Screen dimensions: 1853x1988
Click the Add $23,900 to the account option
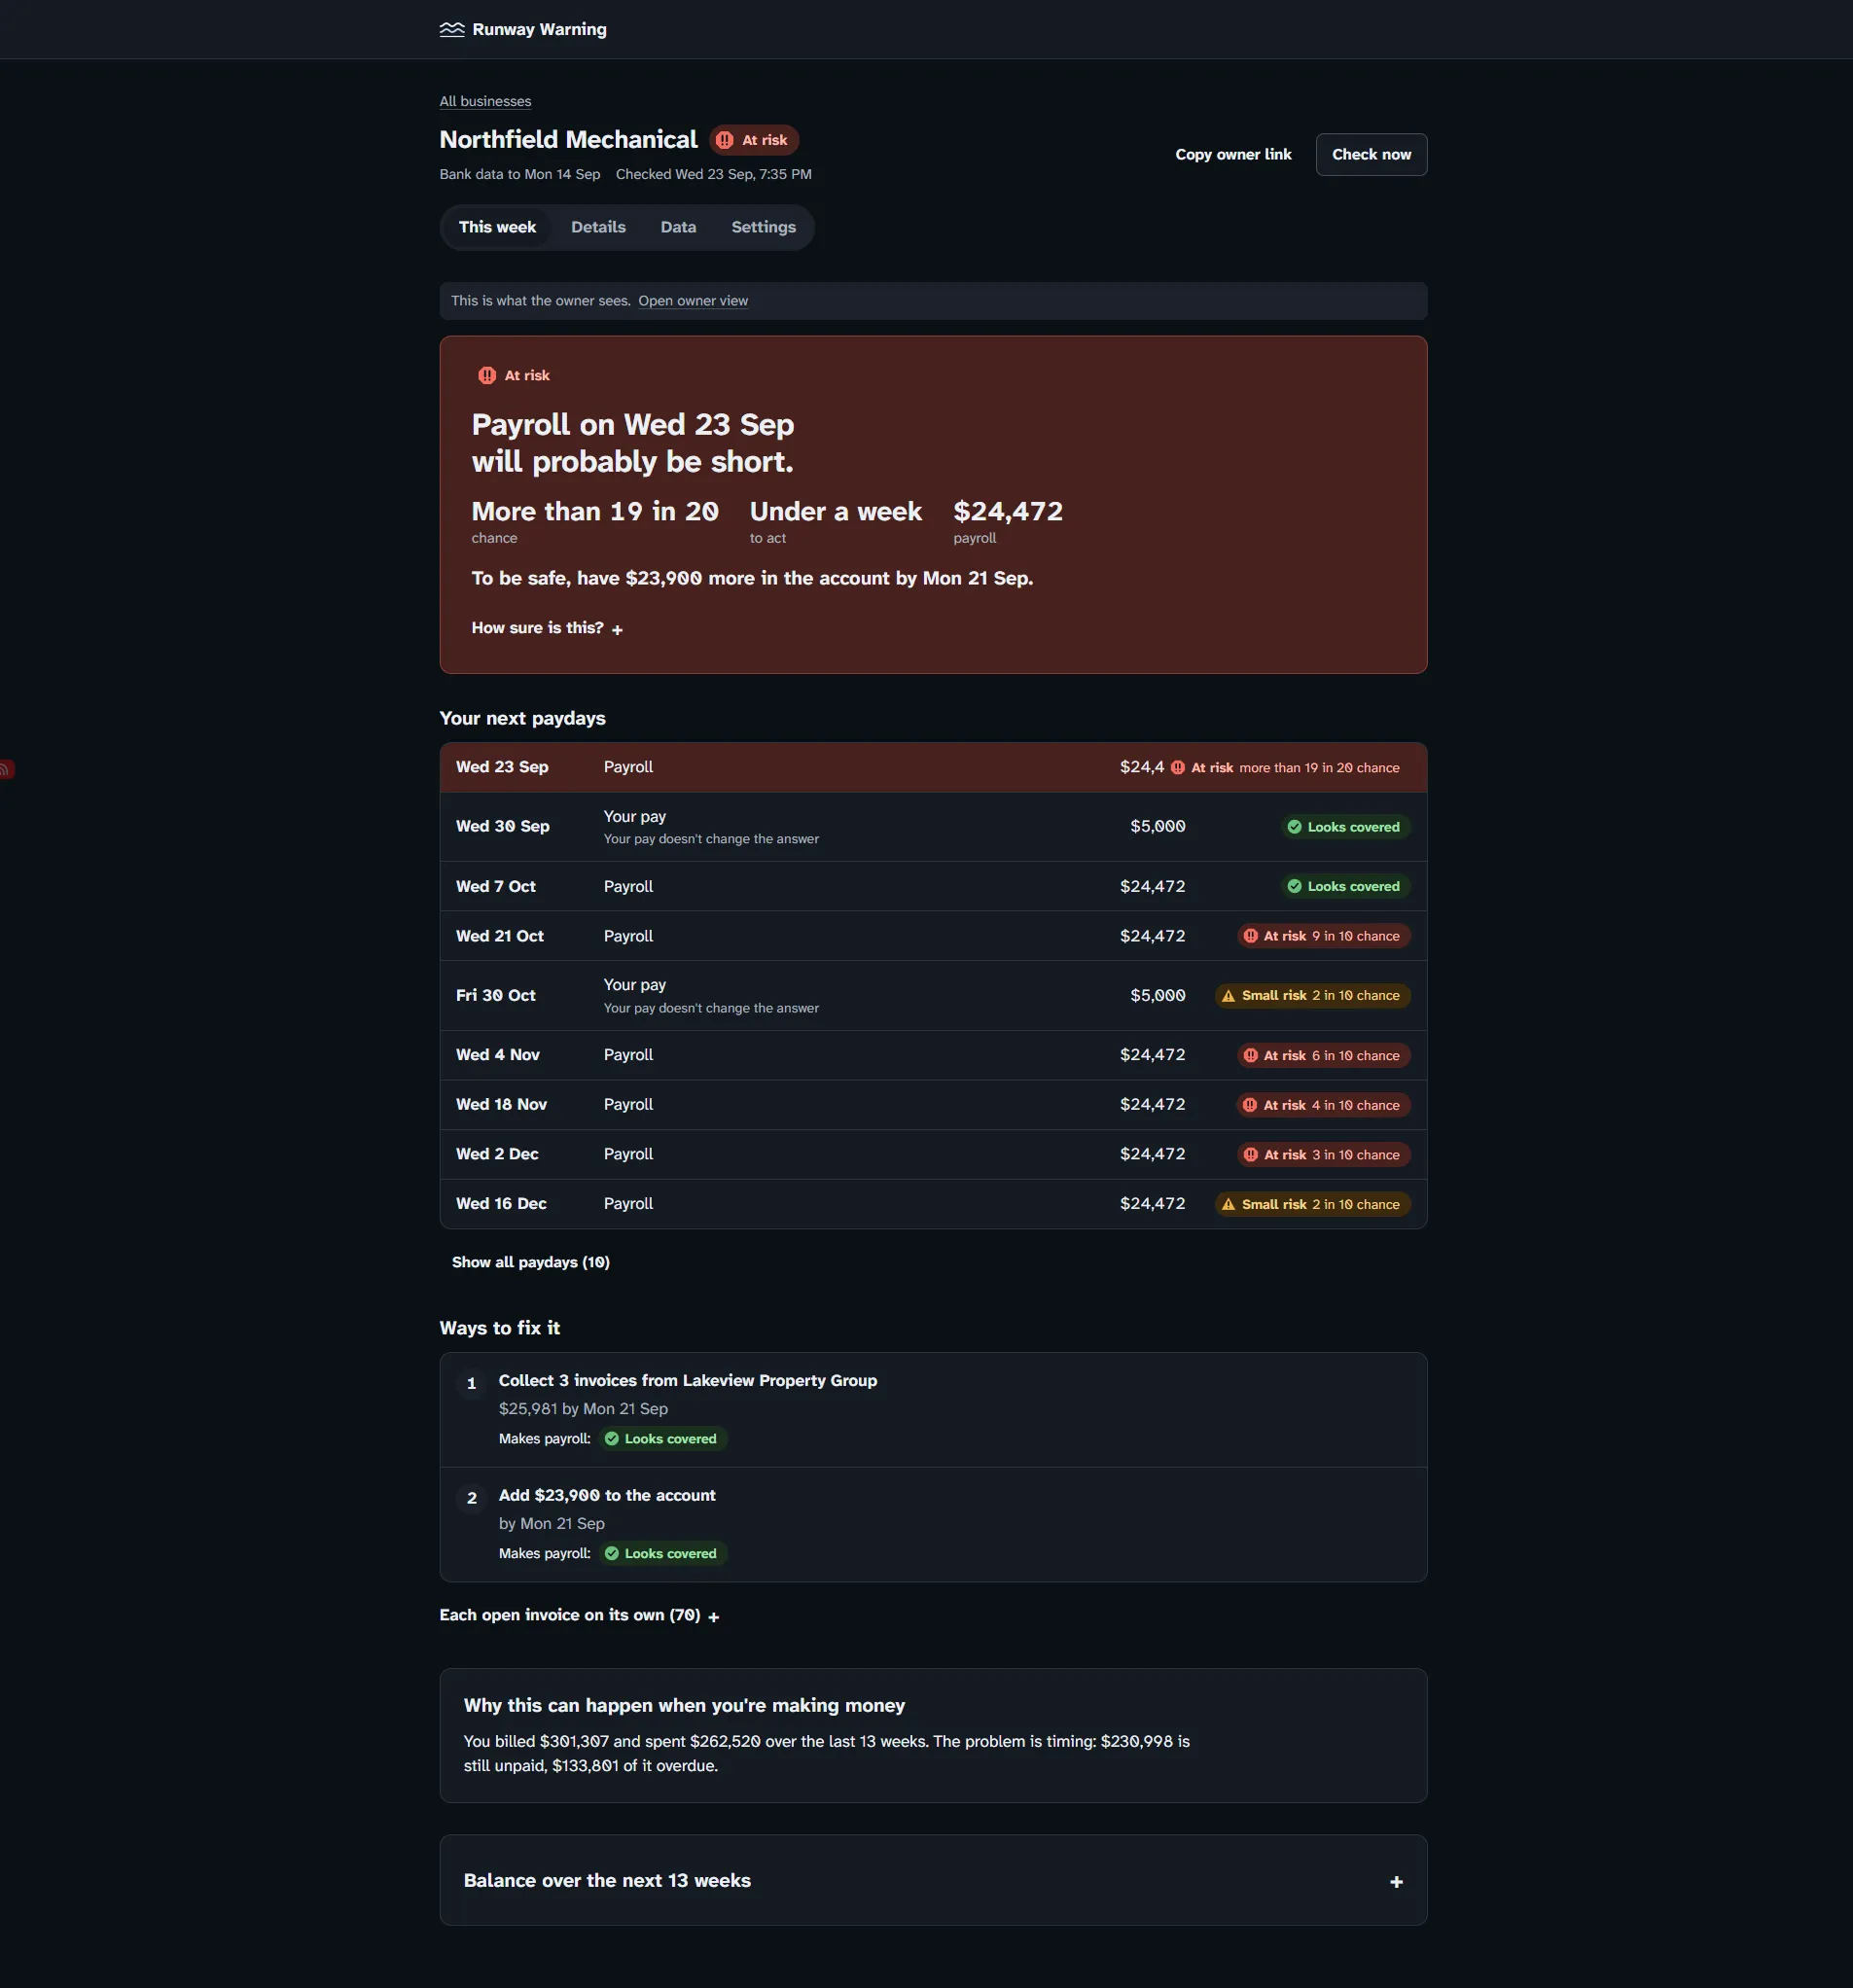click(607, 1495)
